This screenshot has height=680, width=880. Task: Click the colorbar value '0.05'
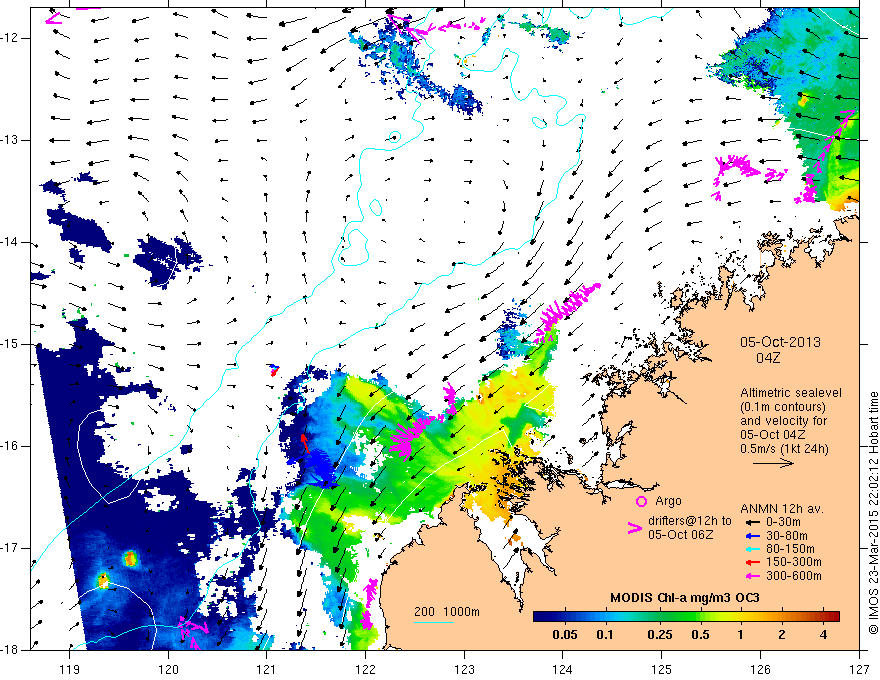coord(565,635)
